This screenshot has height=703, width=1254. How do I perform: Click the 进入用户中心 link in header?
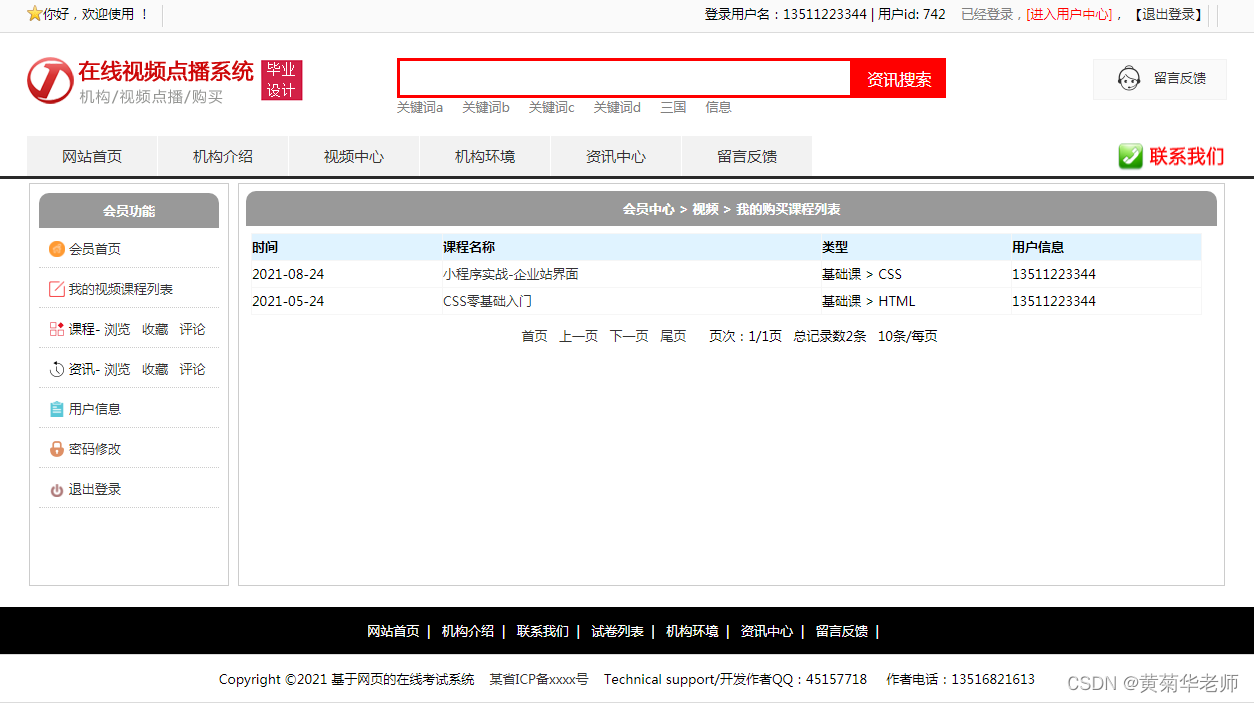click(x=1069, y=14)
